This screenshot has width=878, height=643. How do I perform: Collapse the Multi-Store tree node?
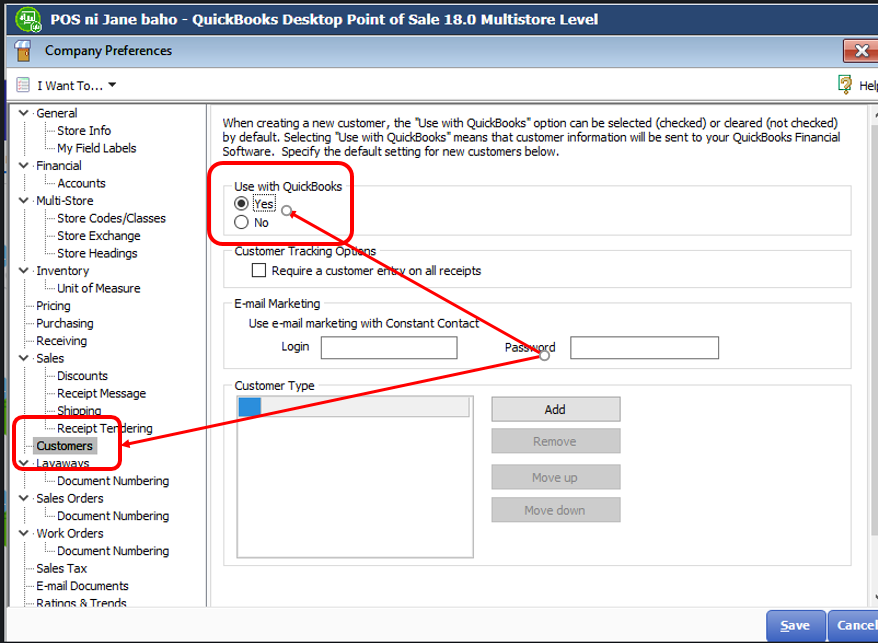point(24,200)
